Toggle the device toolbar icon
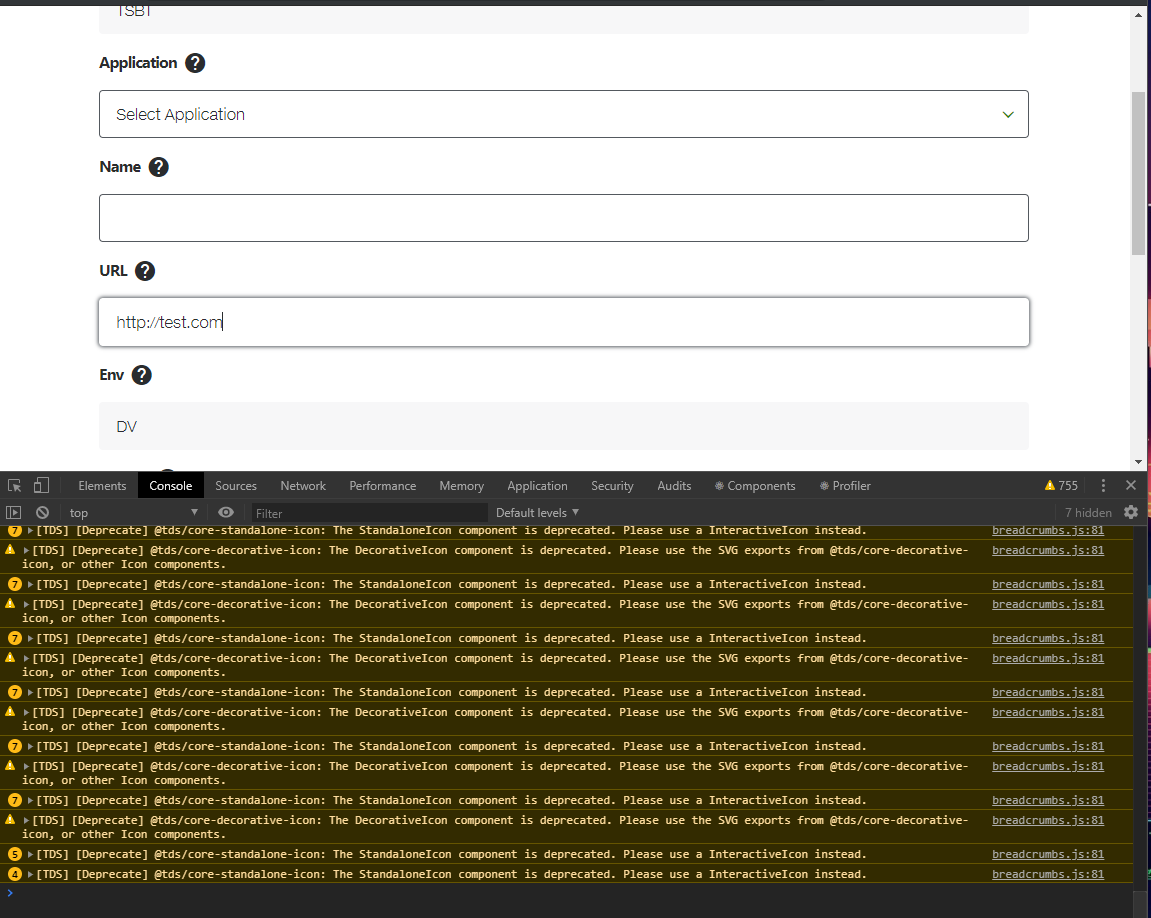This screenshot has height=918, width=1151. click(x=40, y=485)
